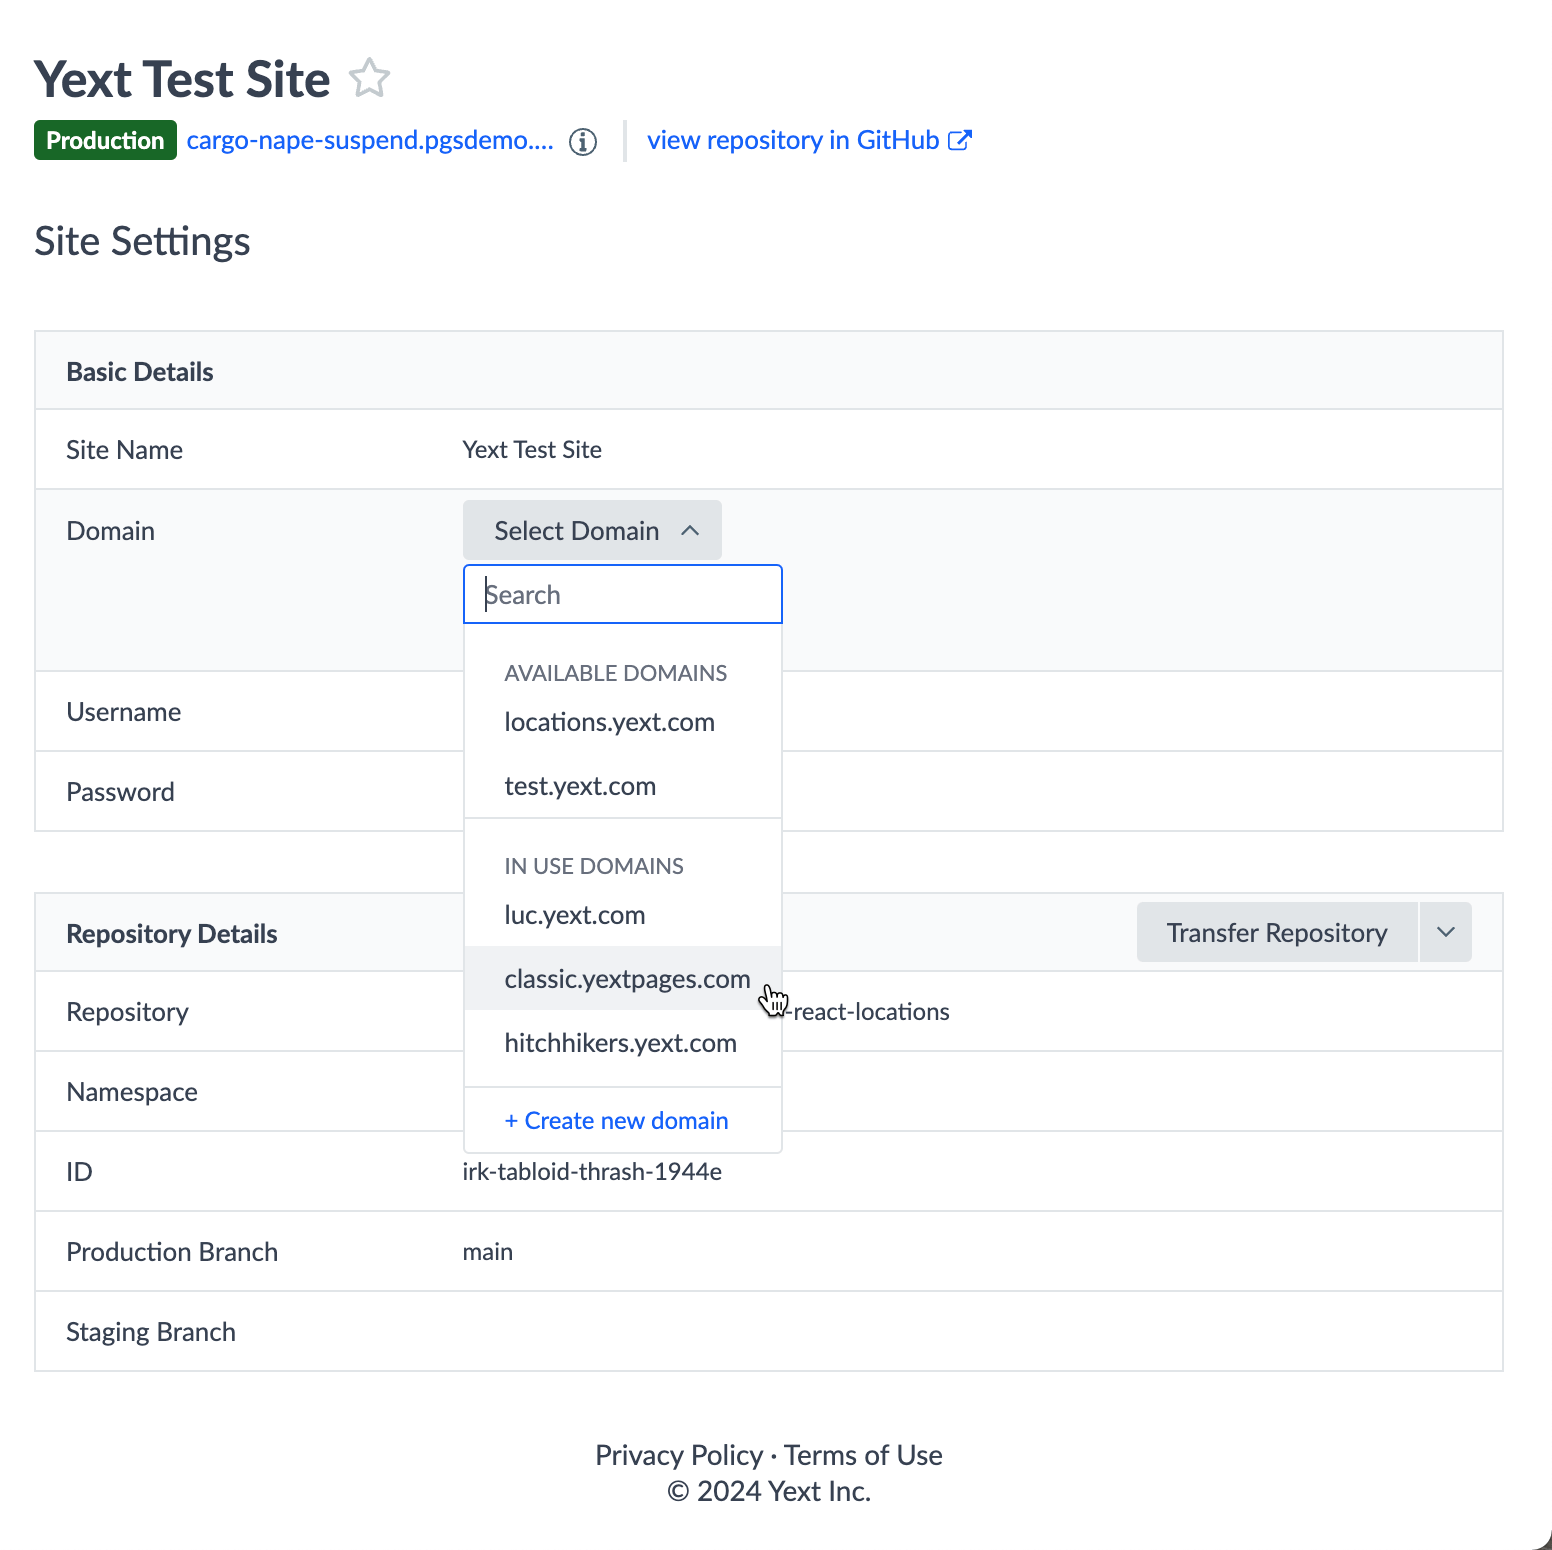Screen dimensions: 1552x1550
Task: Click the Yext Test Site page title
Action: click(x=182, y=79)
